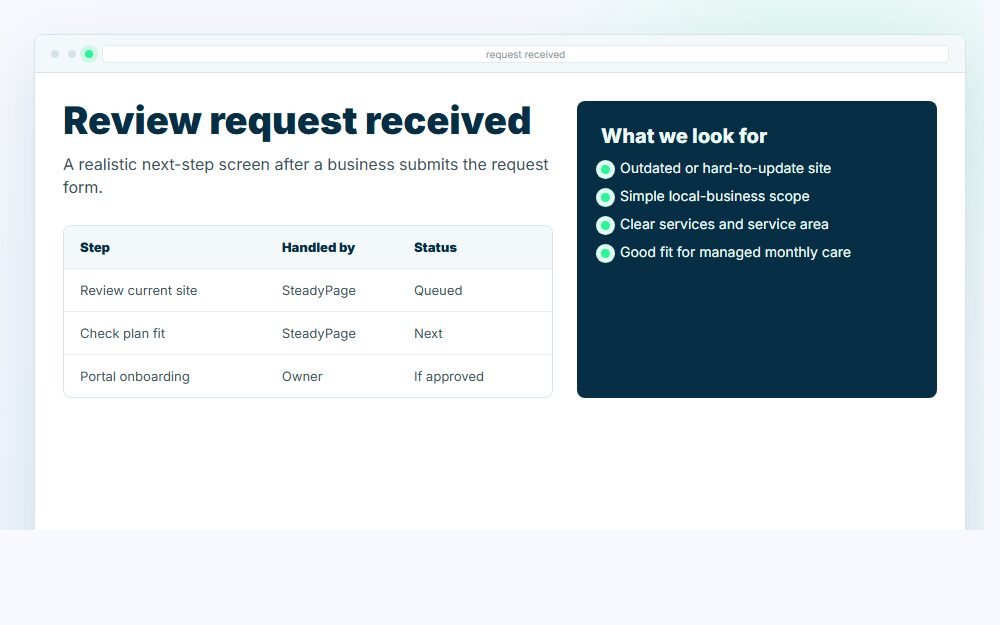The width and height of the screenshot is (1000, 625).
Task: Click the 'Queued' status cell
Action: [438, 290]
